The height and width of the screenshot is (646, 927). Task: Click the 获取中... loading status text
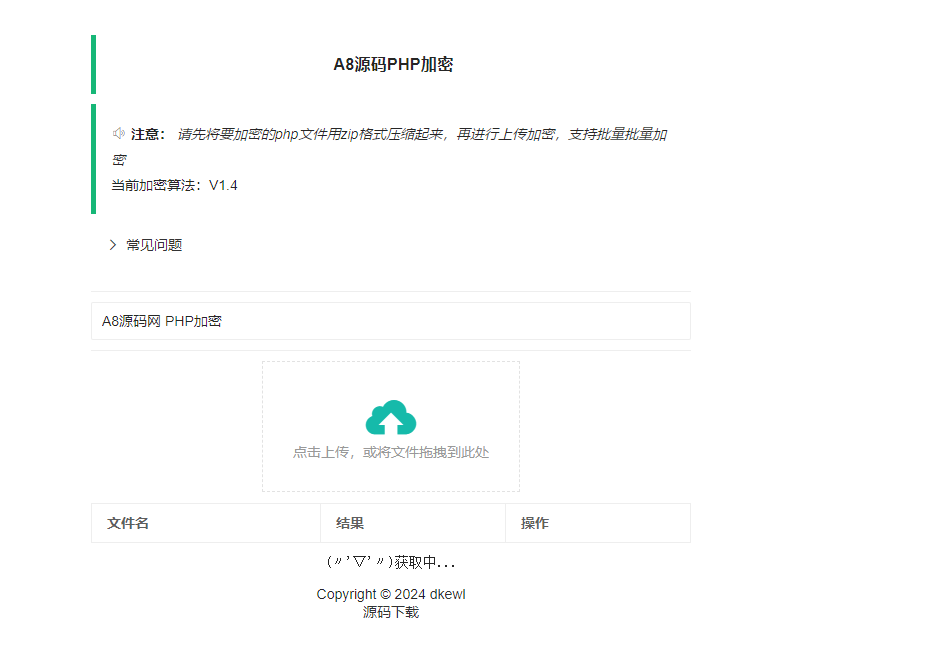[391, 562]
